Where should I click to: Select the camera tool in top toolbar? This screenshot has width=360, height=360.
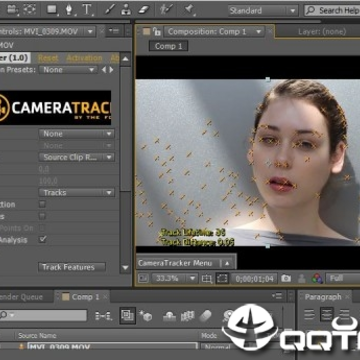click(x=14, y=9)
